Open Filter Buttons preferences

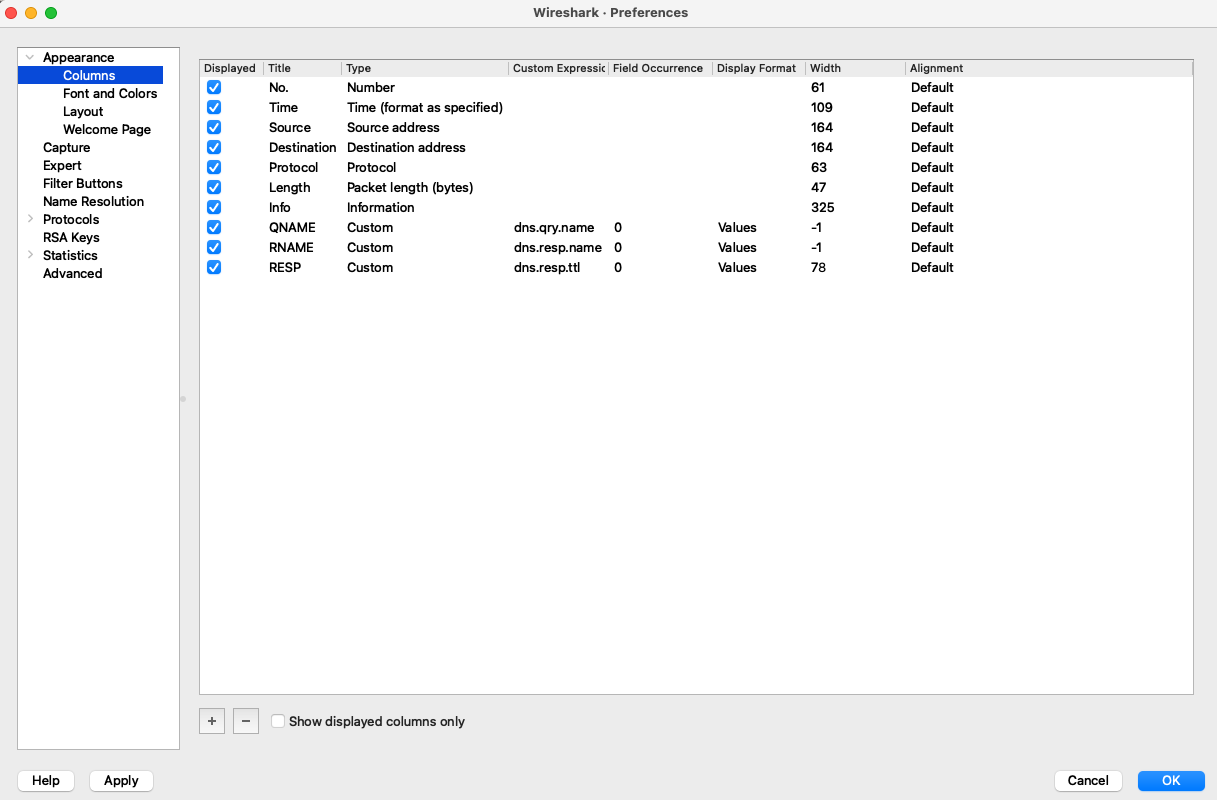coord(83,183)
